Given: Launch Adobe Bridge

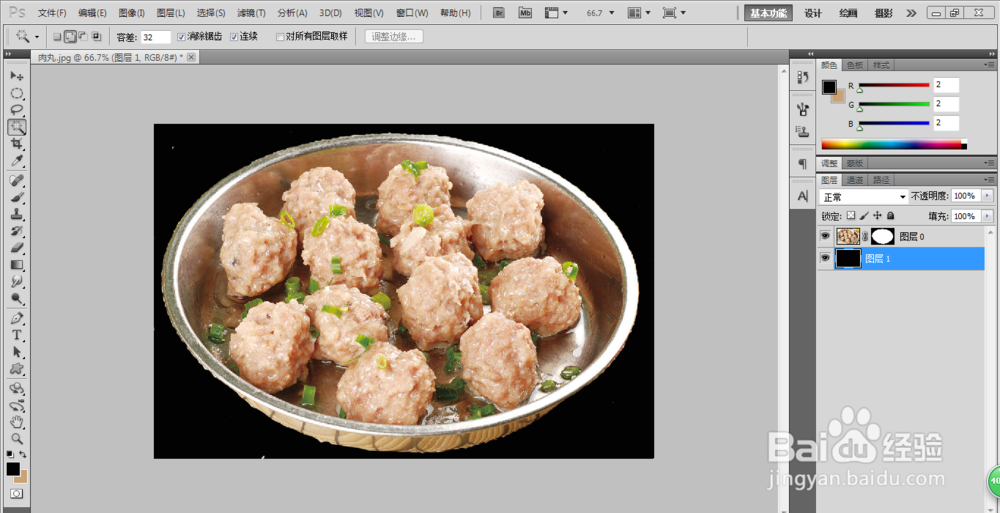Looking at the screenshot, I should [500, 13].
